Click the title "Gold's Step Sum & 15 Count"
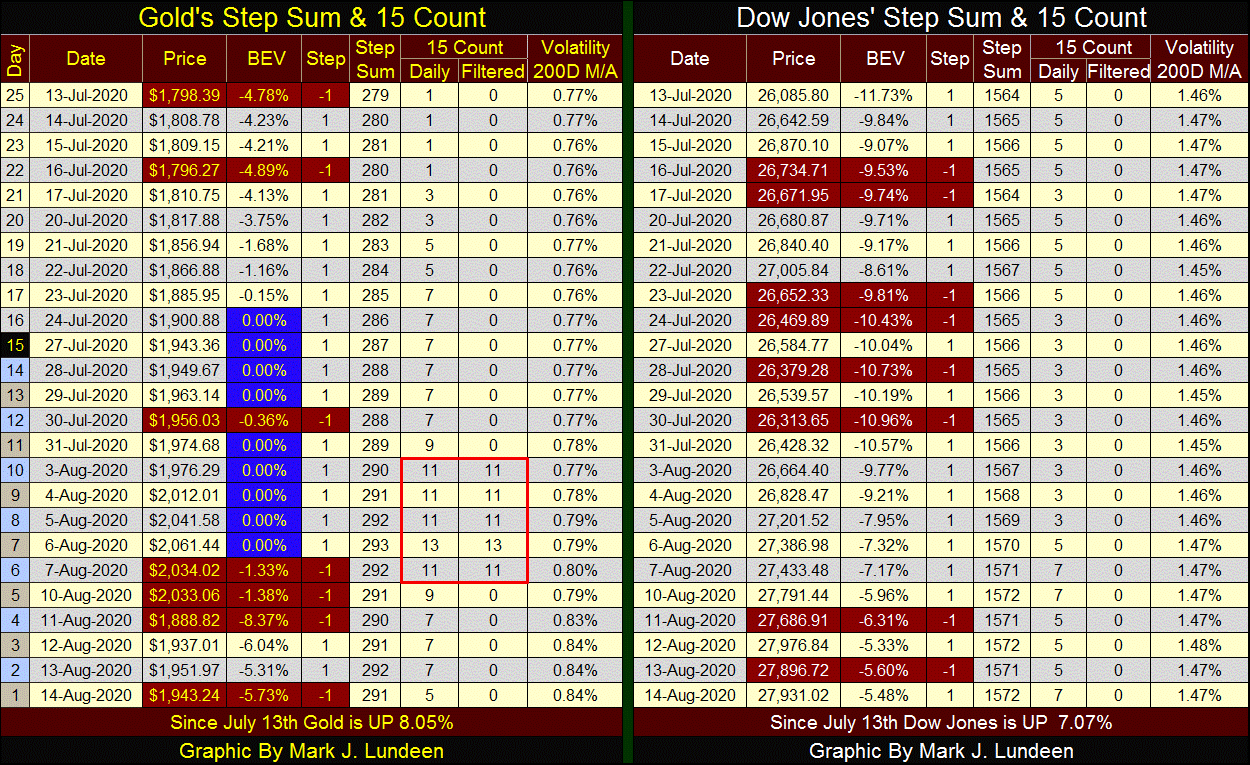1250x765 pixels. (312, 17)
